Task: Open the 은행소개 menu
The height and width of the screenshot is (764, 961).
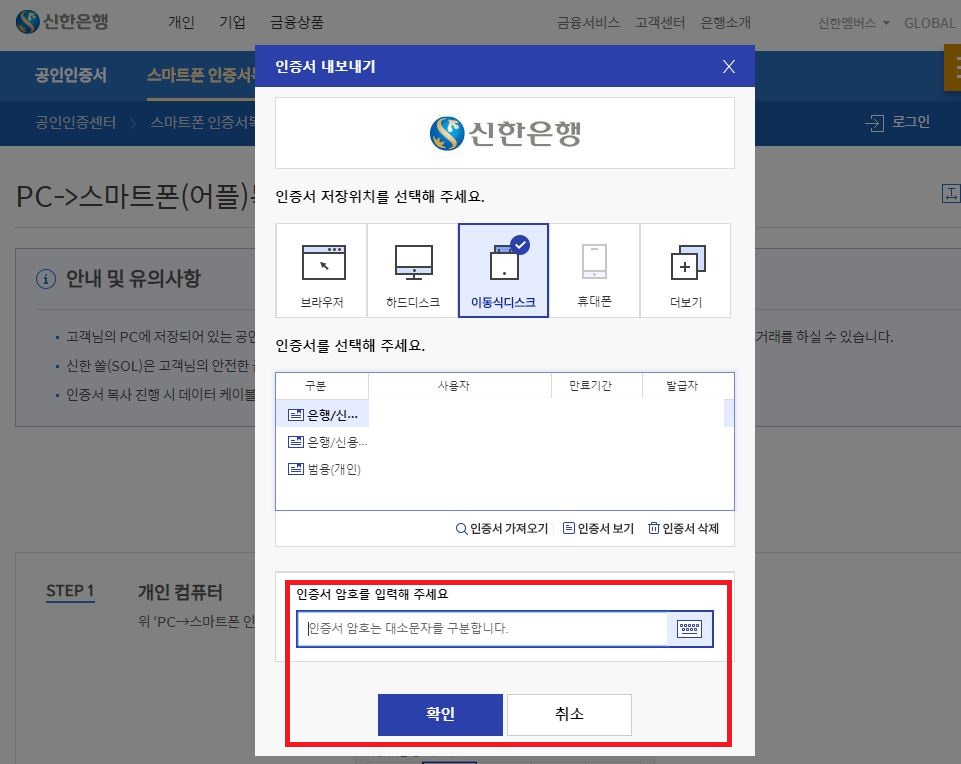Action: point(725,23)
